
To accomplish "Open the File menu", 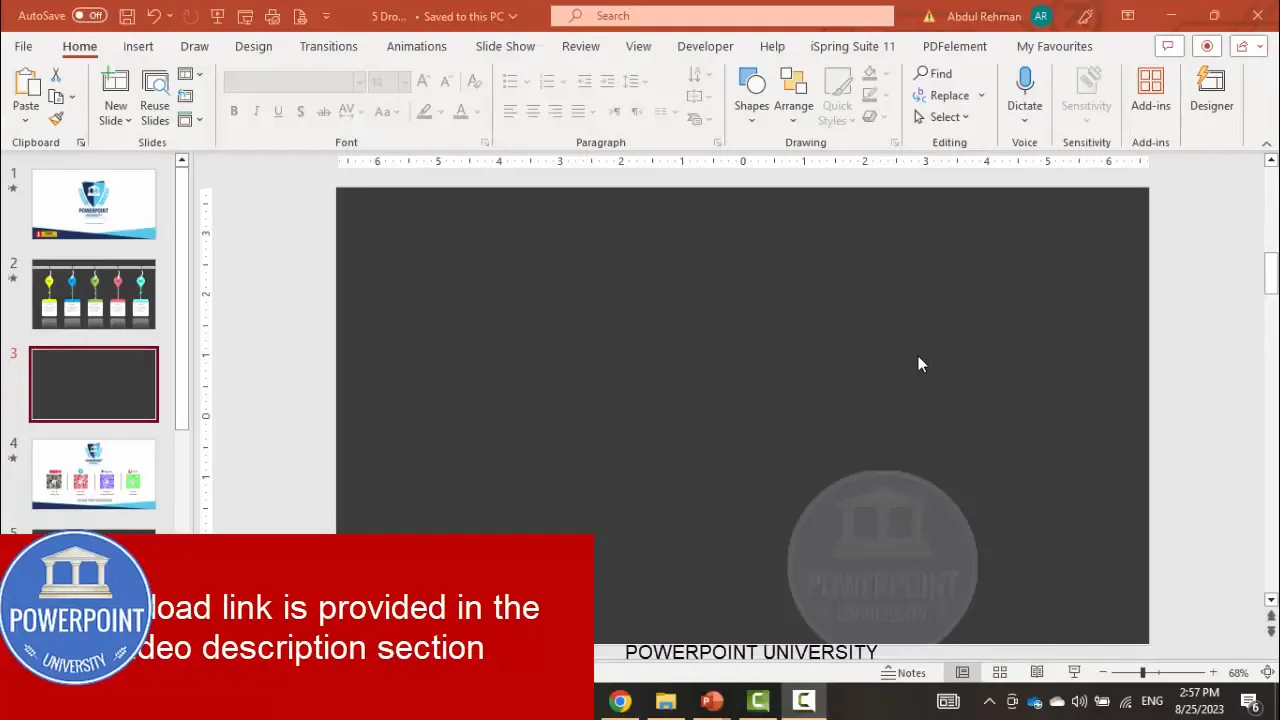I will 23,46.
